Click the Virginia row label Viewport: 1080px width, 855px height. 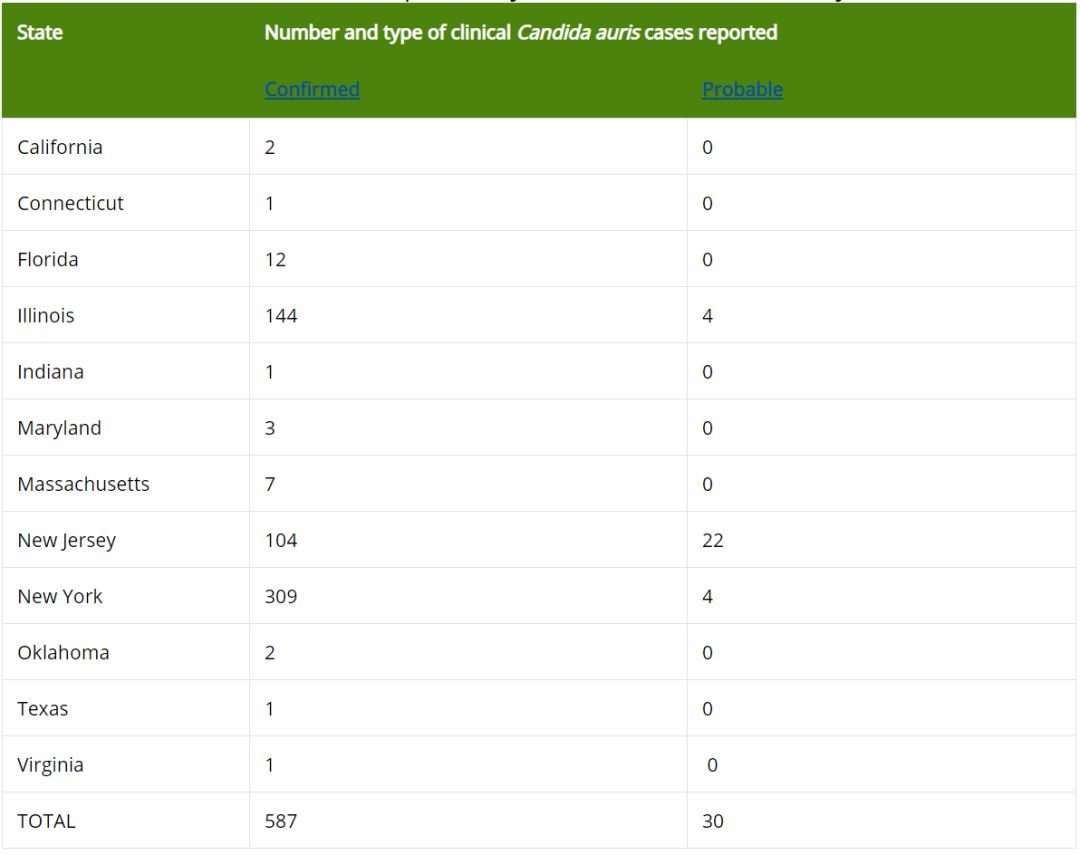tap(50, 765)
